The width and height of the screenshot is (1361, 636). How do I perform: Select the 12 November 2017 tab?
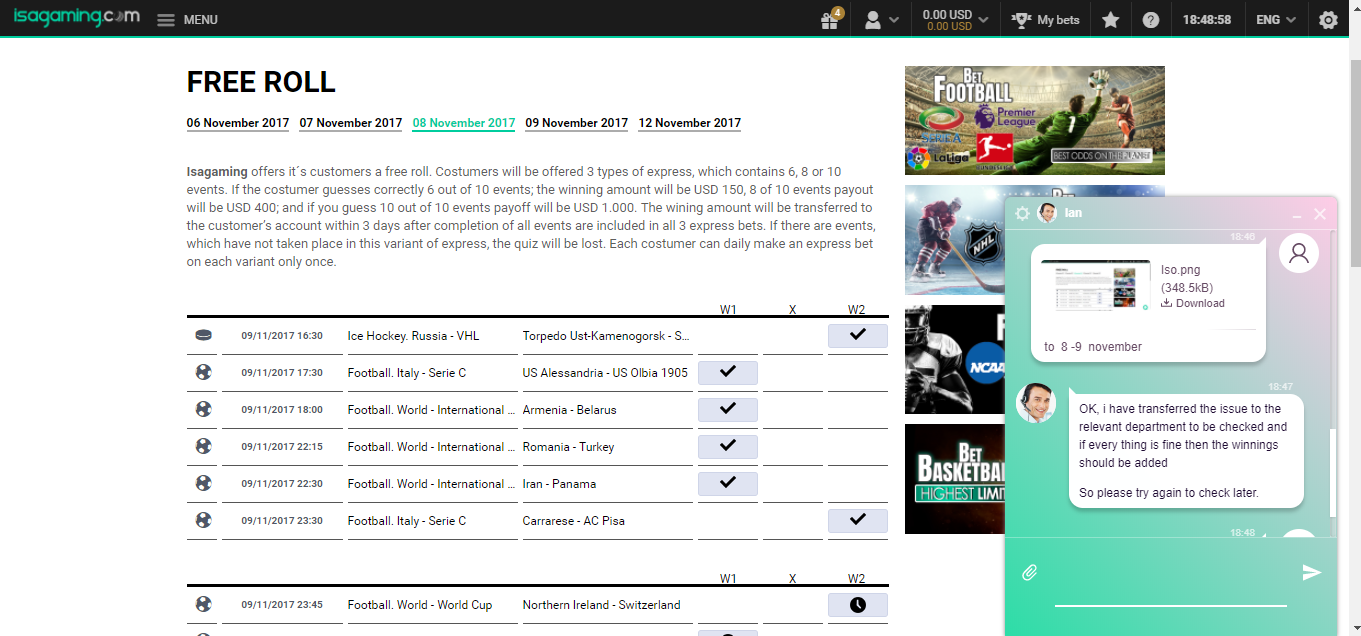coord(690,123)
